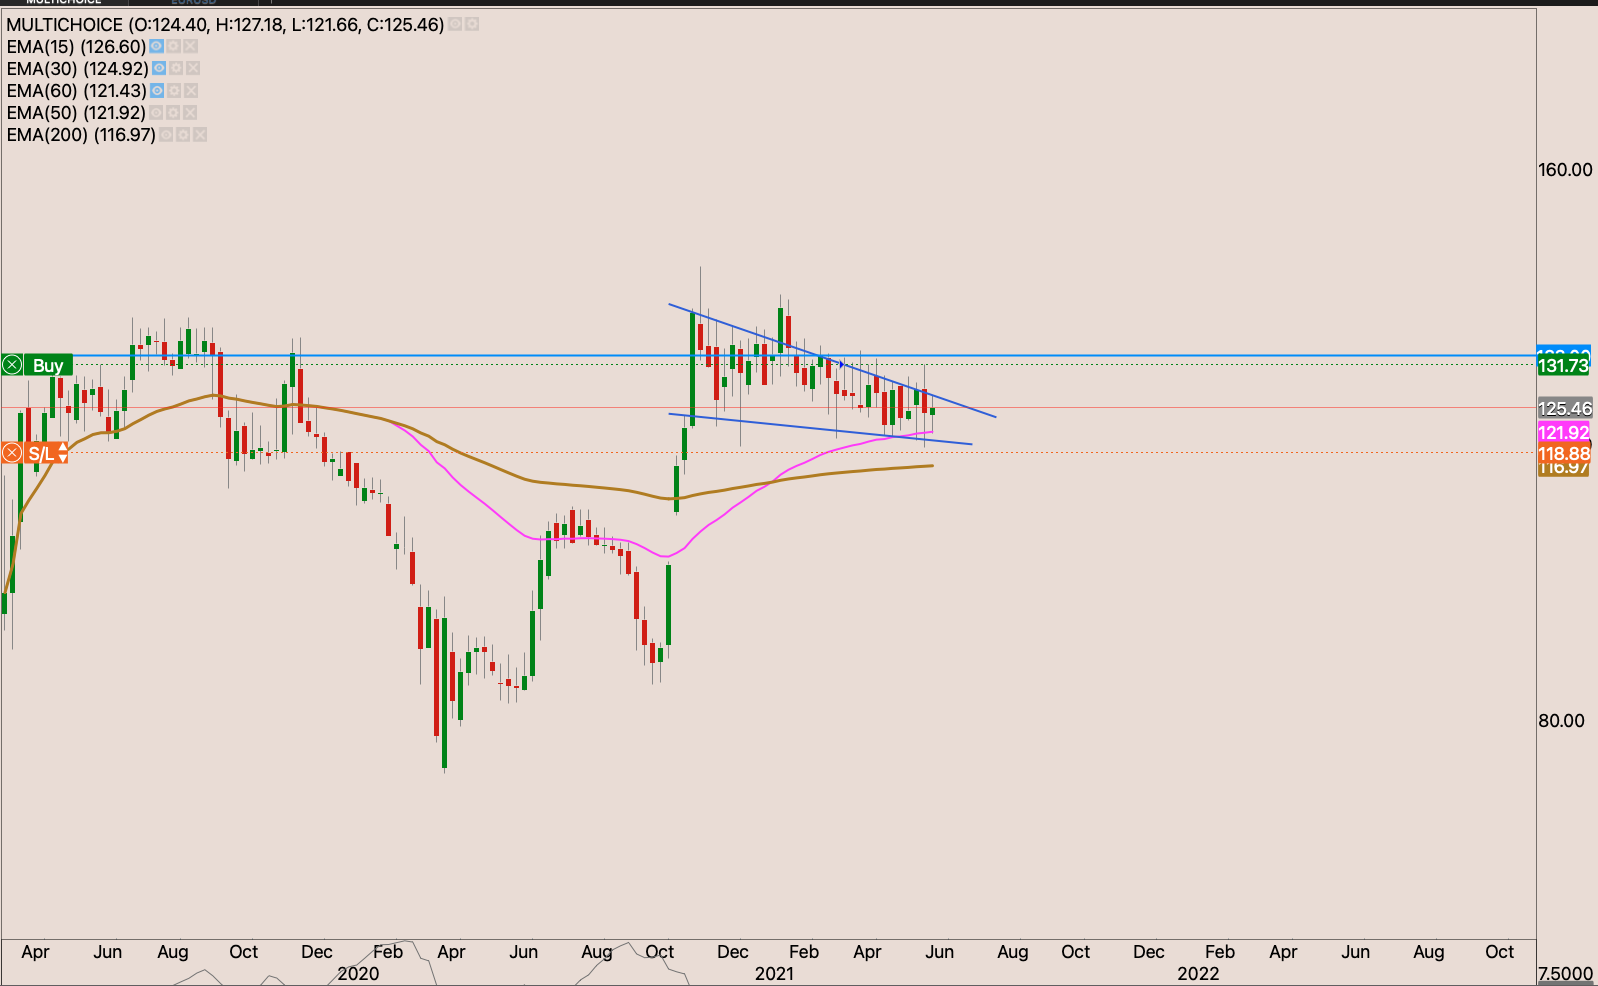Switch to the EURUSD chart tab
This screenshot has height=986, width=1598.
(x=193, y=2)
